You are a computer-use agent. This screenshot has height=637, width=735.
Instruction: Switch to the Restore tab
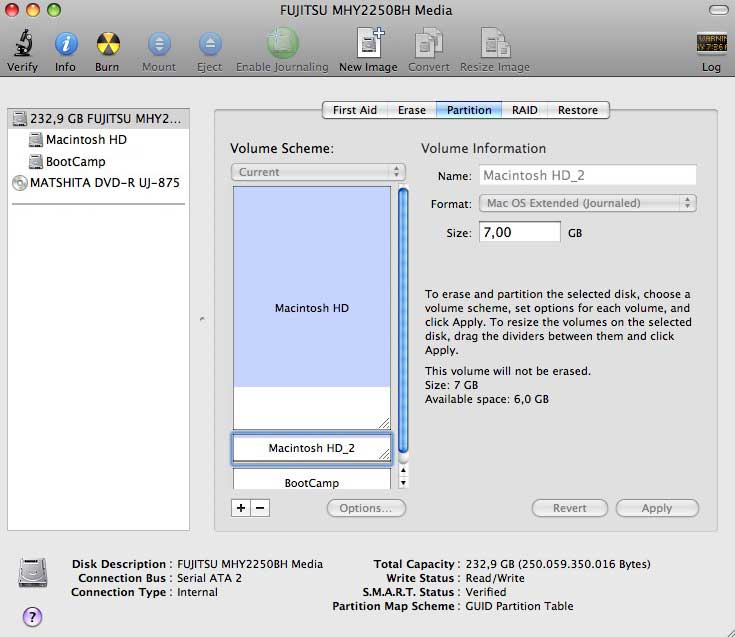coord(578,110)
